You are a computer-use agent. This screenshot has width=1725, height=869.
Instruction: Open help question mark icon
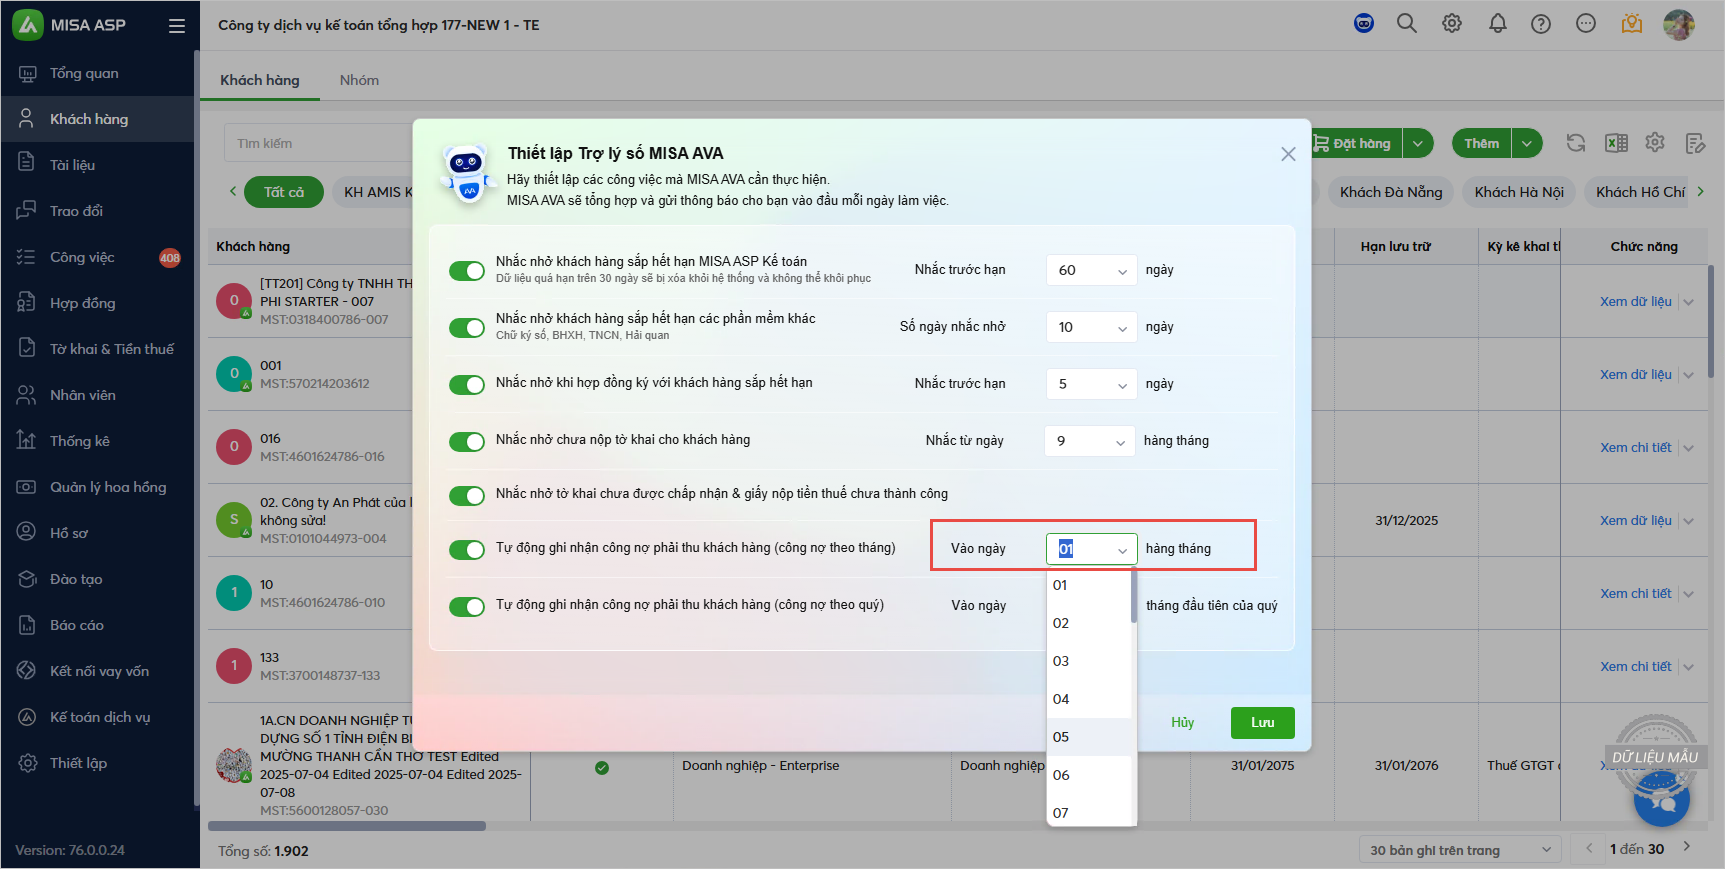coord(1541,23)
